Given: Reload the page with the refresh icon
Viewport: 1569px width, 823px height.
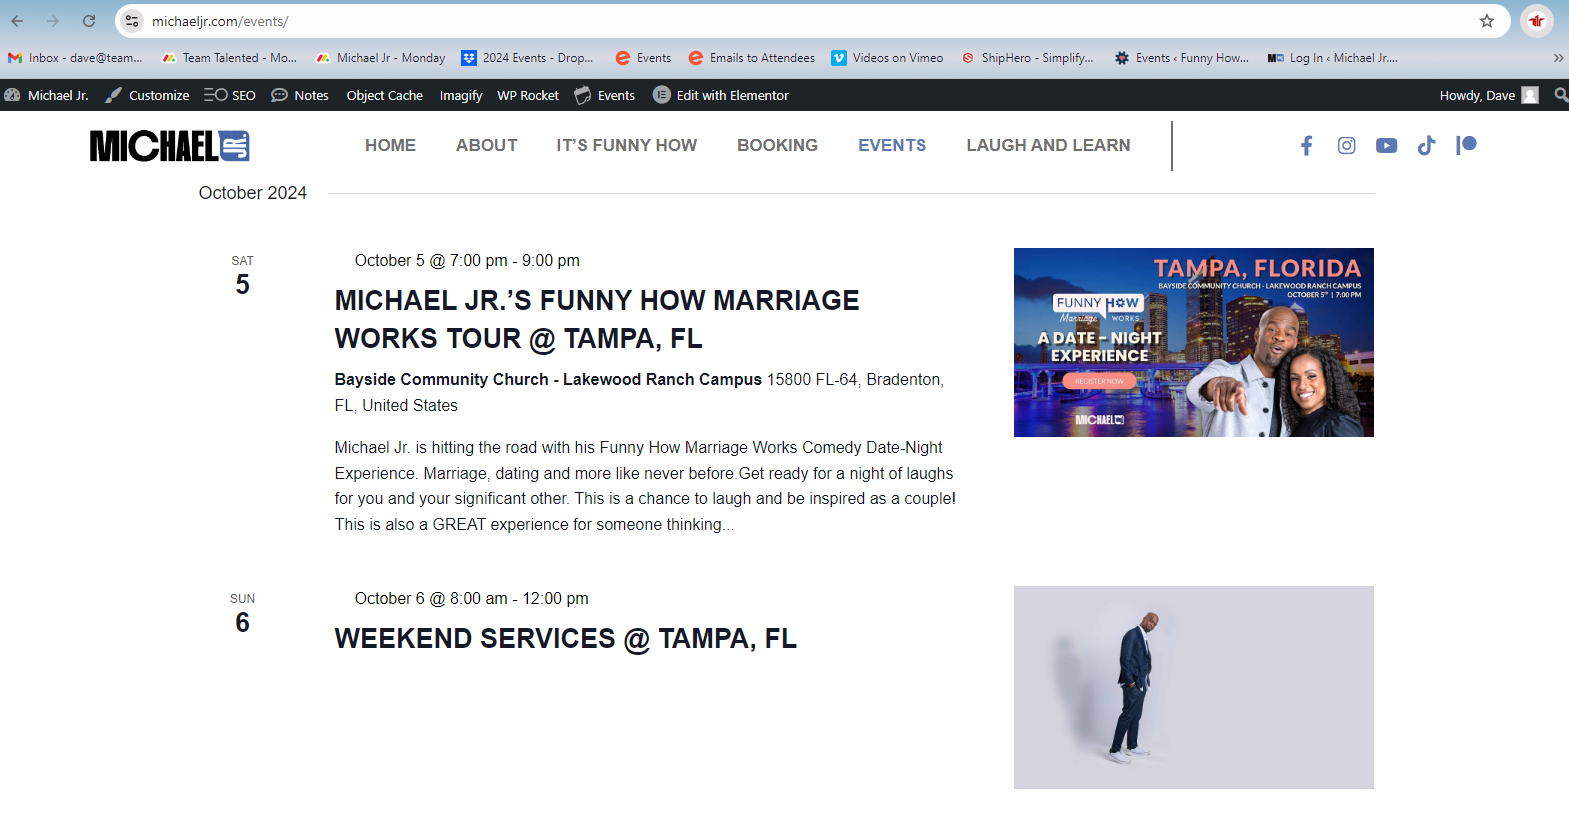Looking at the screenshot, I should pos(89,21).
